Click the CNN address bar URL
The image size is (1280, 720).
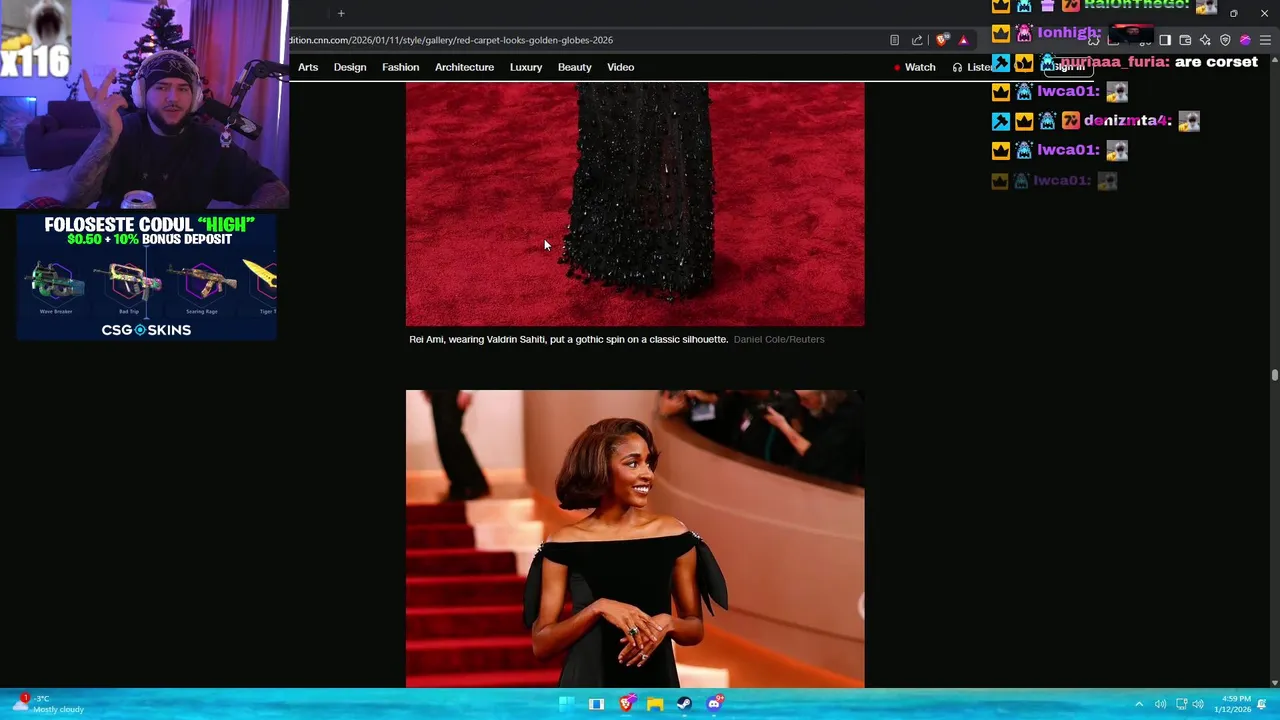tap(451, 40)
